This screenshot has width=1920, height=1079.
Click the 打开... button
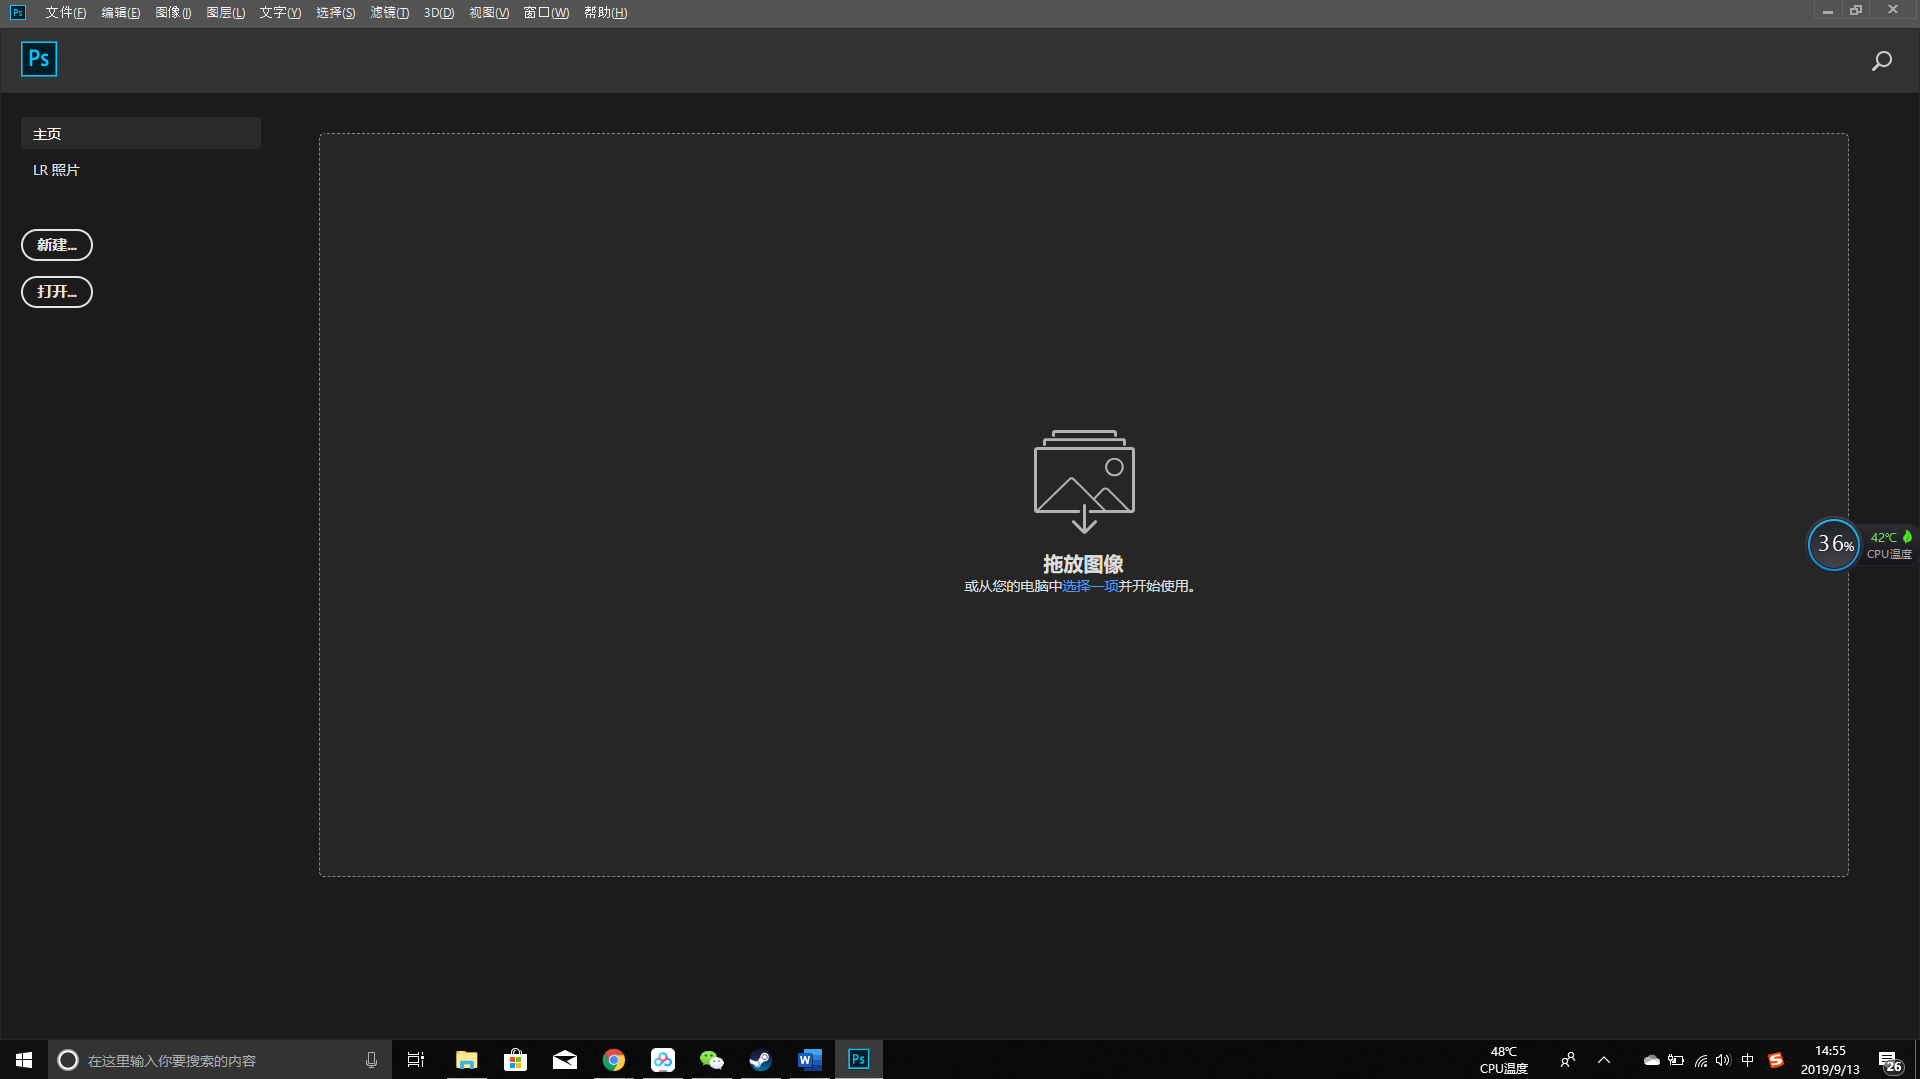click(x=57, y=292)
